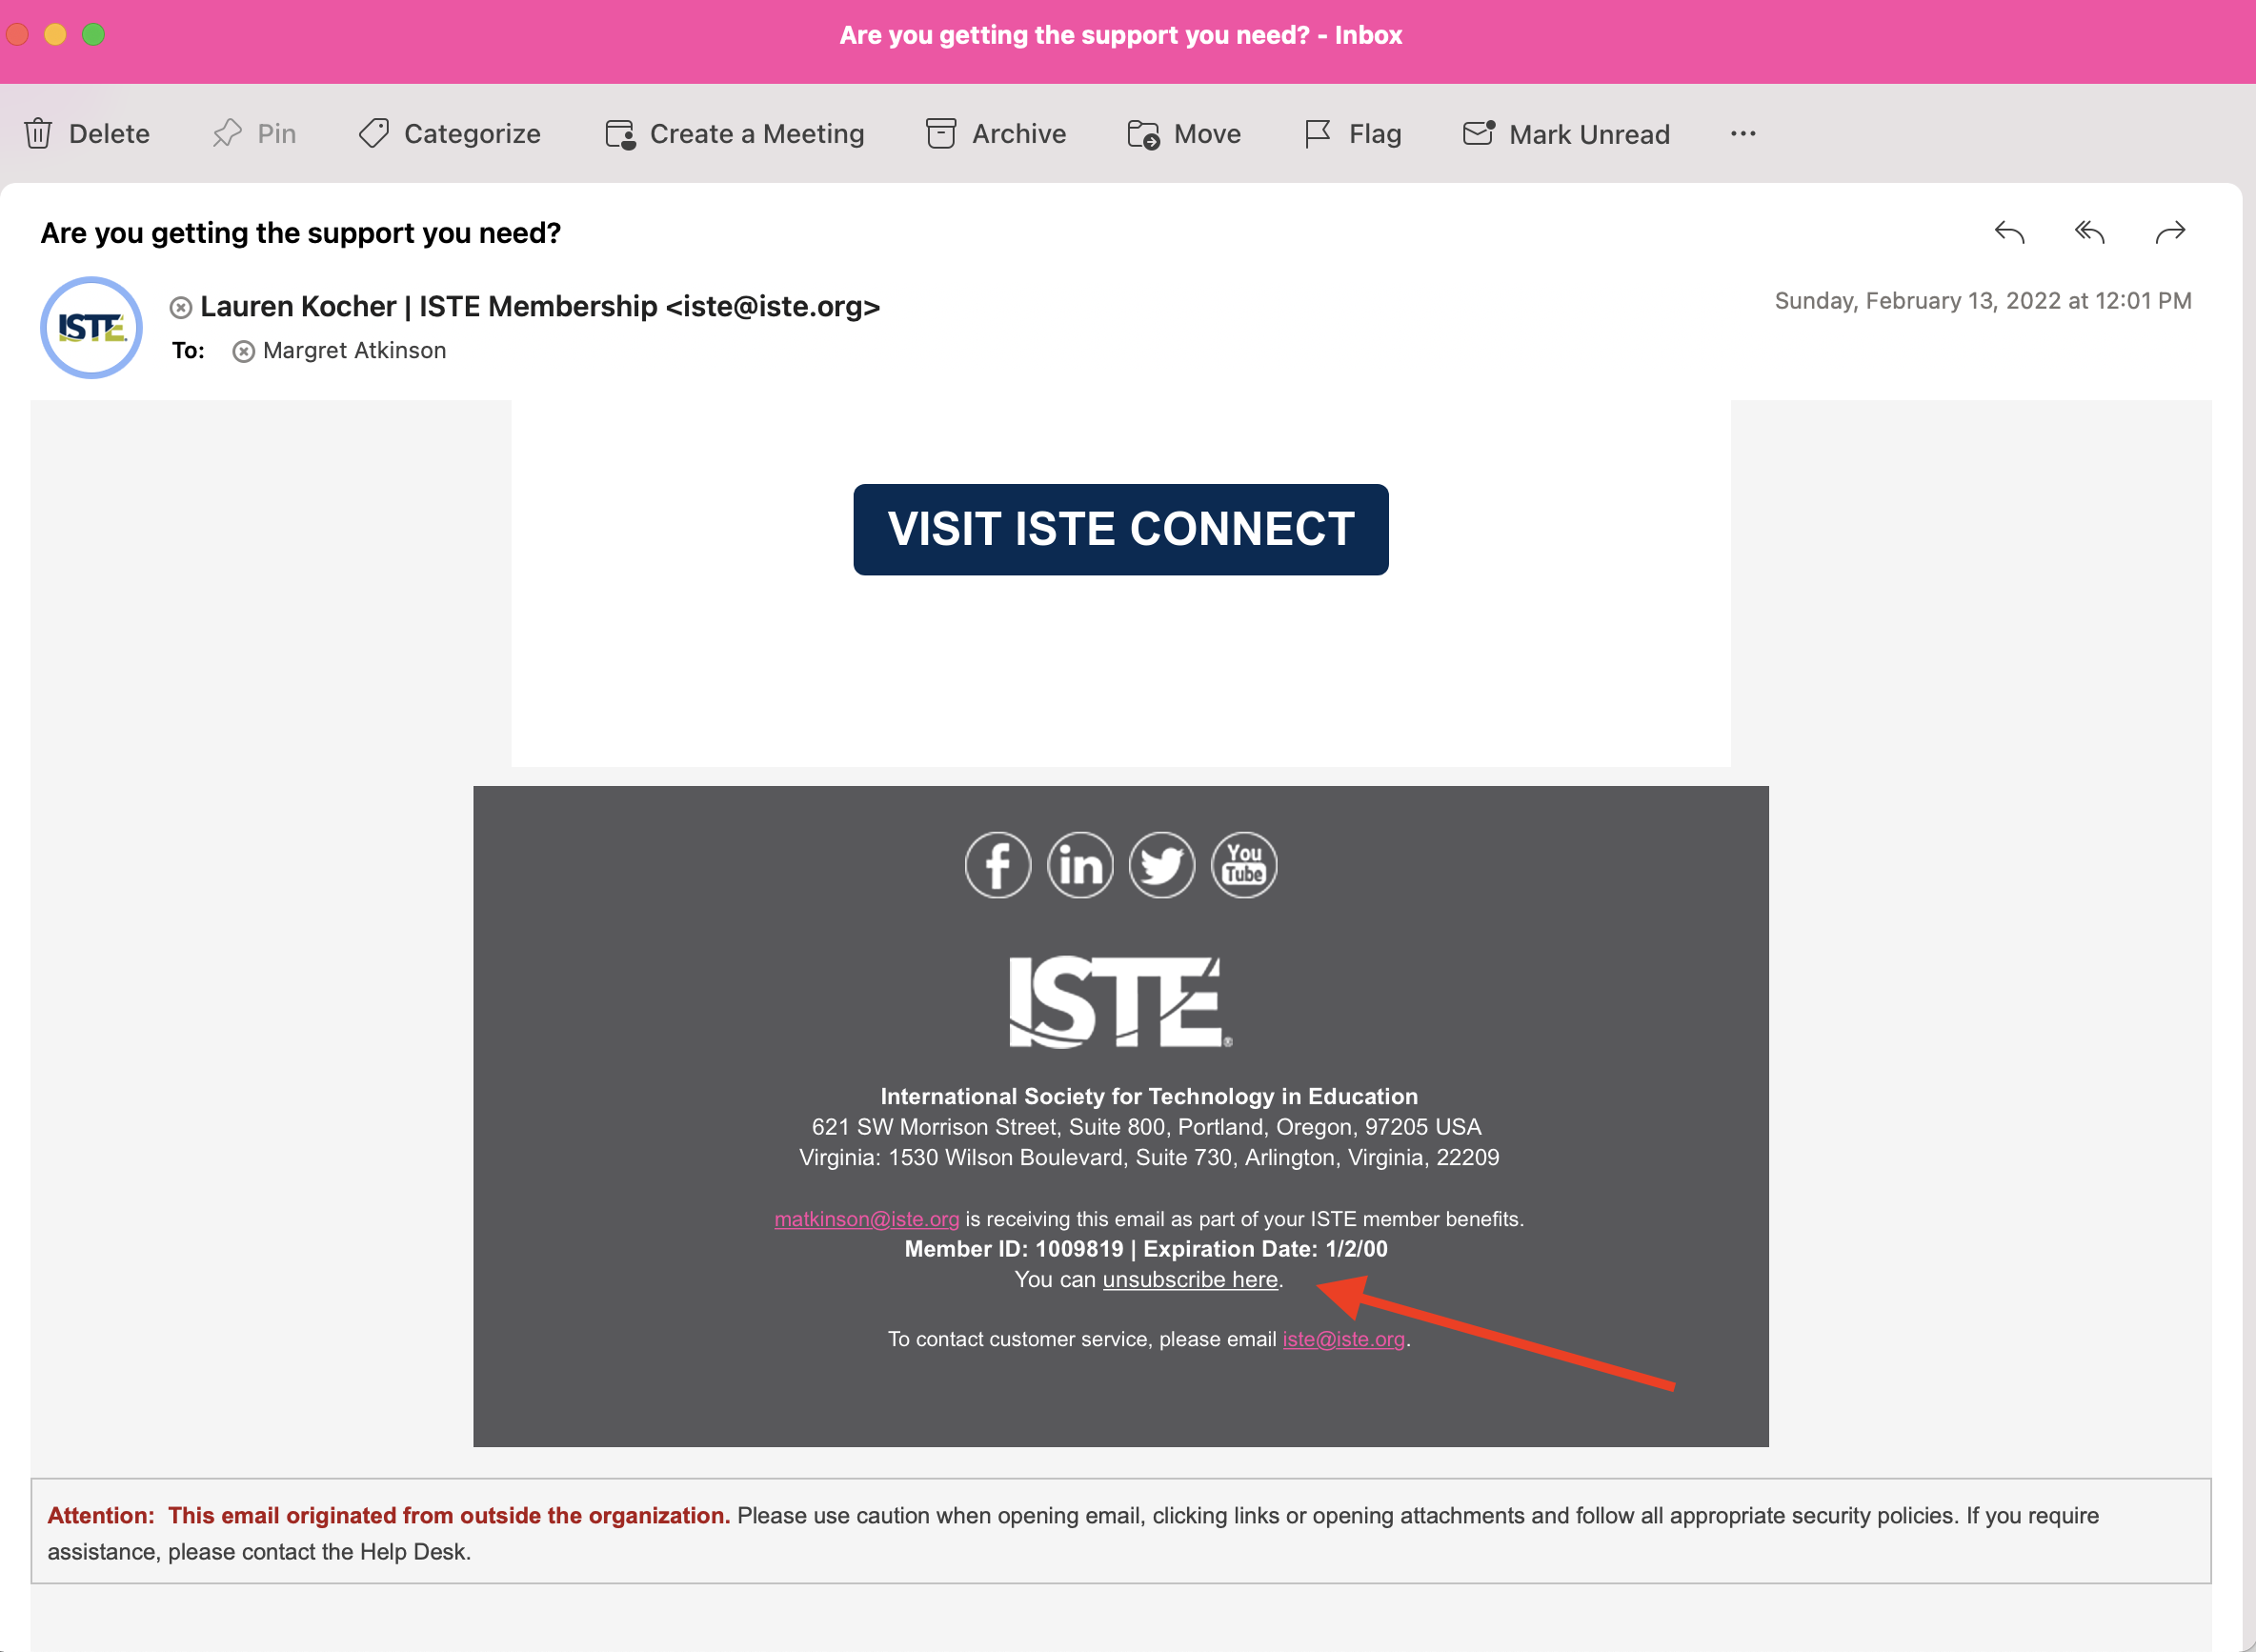Reply all using the double-arrow icon
This screenshot has width=2256, height=1652.
pyautogui.click(x=2090, y=233)
